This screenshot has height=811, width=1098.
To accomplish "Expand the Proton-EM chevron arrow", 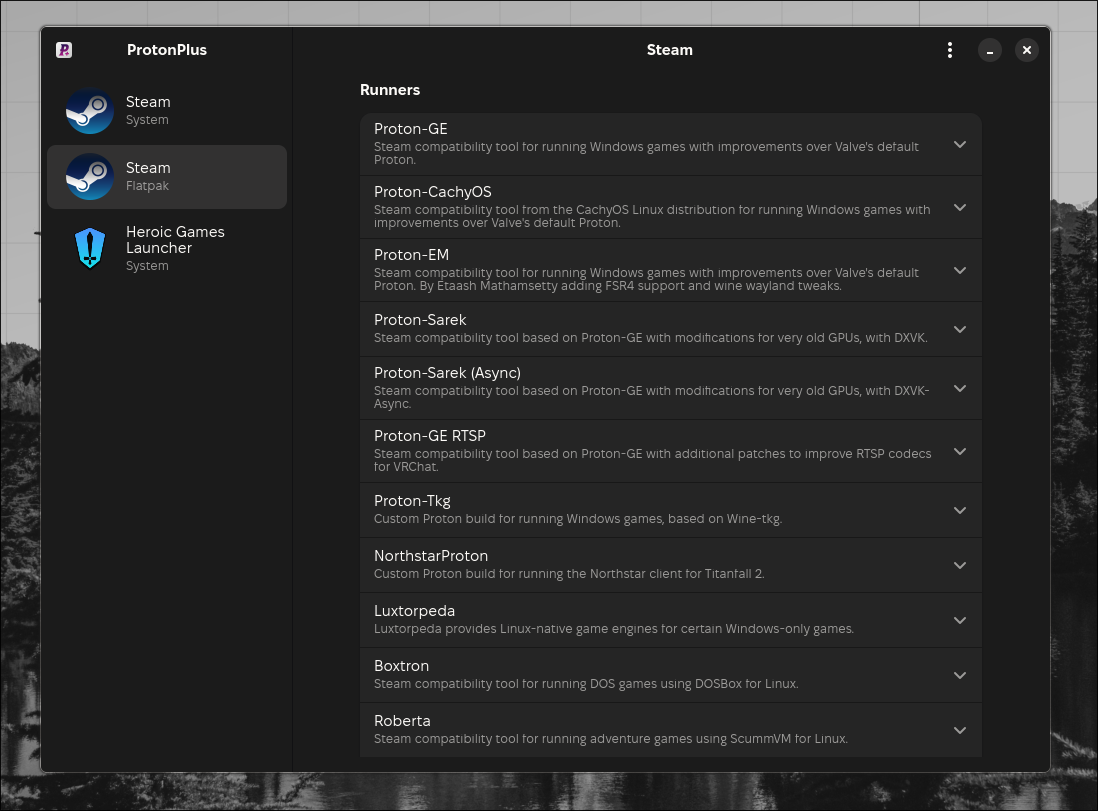I will (959, 270).
